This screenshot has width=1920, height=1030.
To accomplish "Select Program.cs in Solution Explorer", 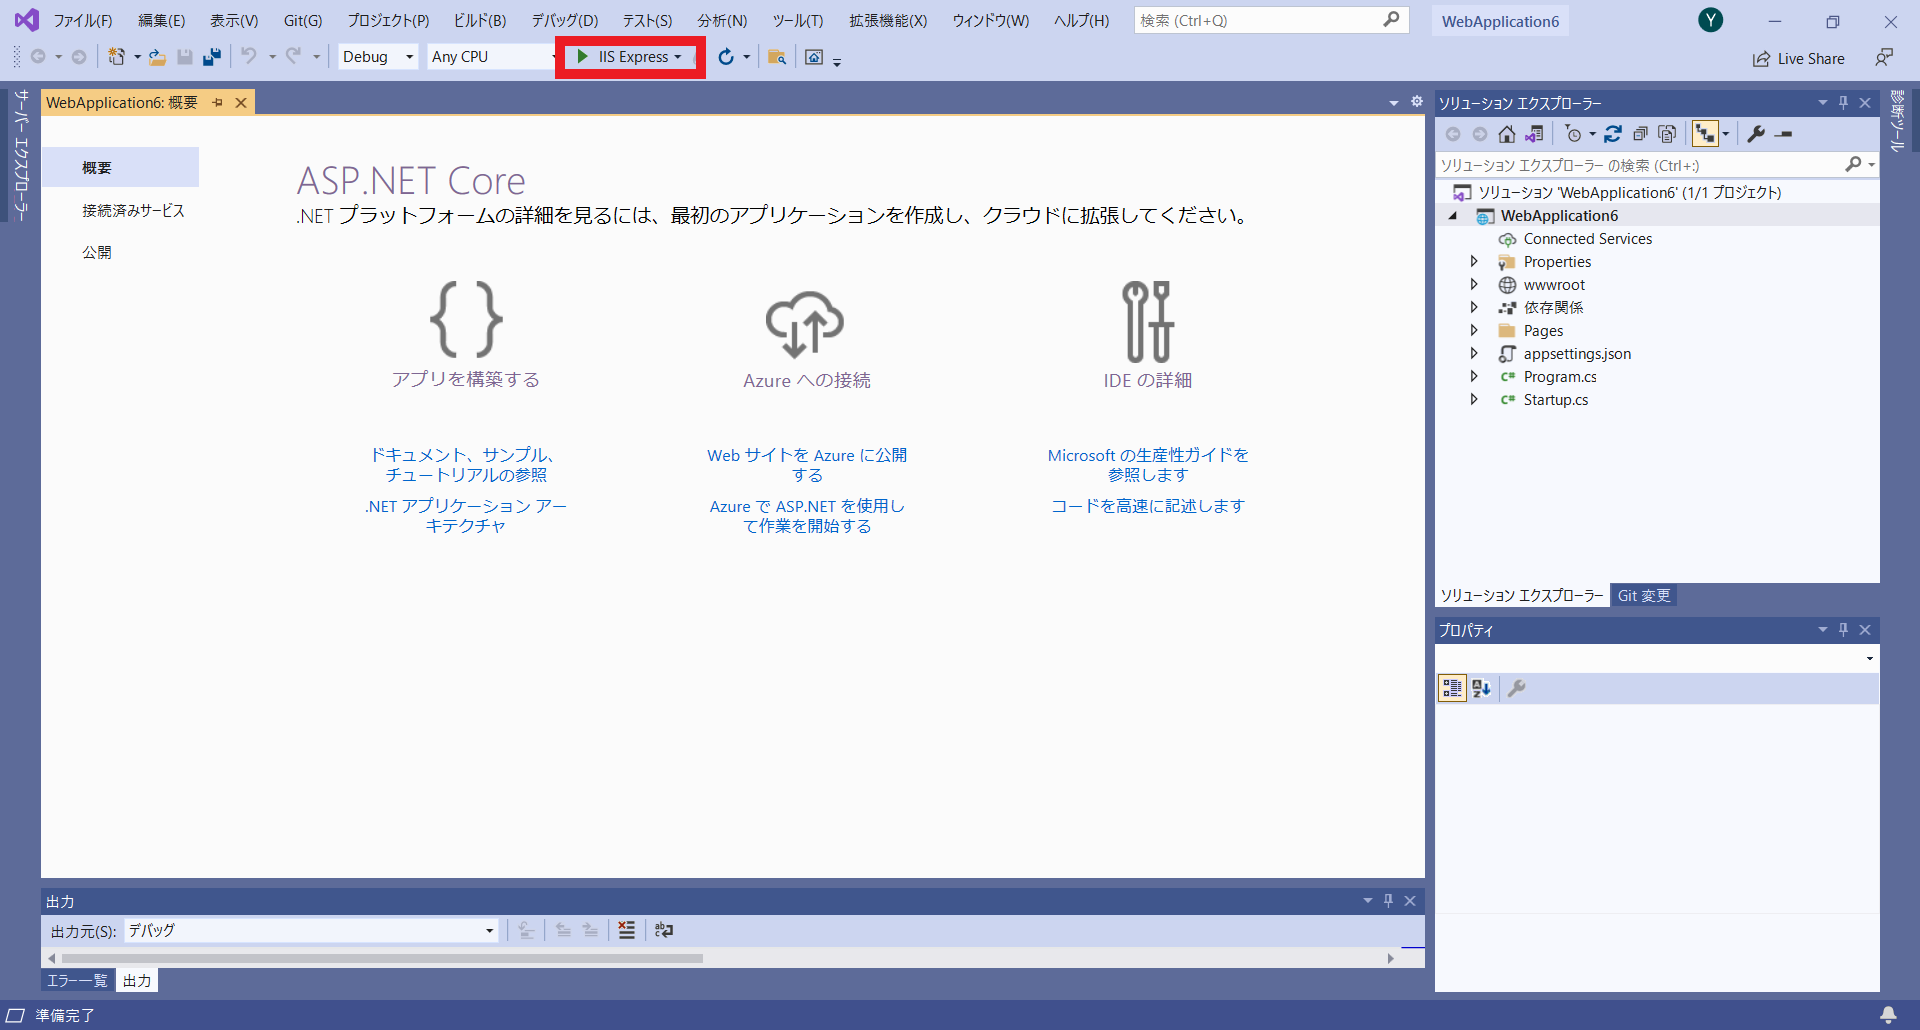I will point(1560,377).
